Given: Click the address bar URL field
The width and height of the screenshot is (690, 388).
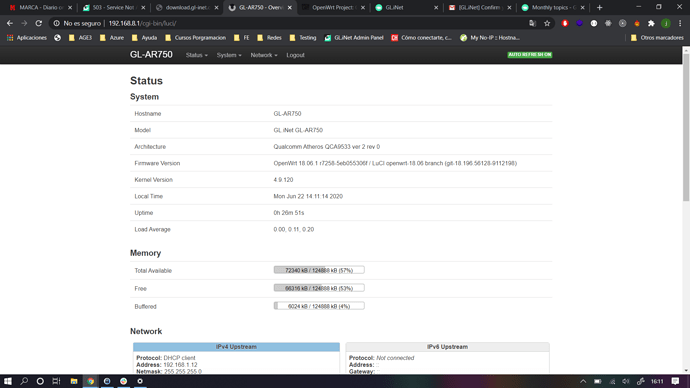Looking at the screenshot, I should click(290, 23).
